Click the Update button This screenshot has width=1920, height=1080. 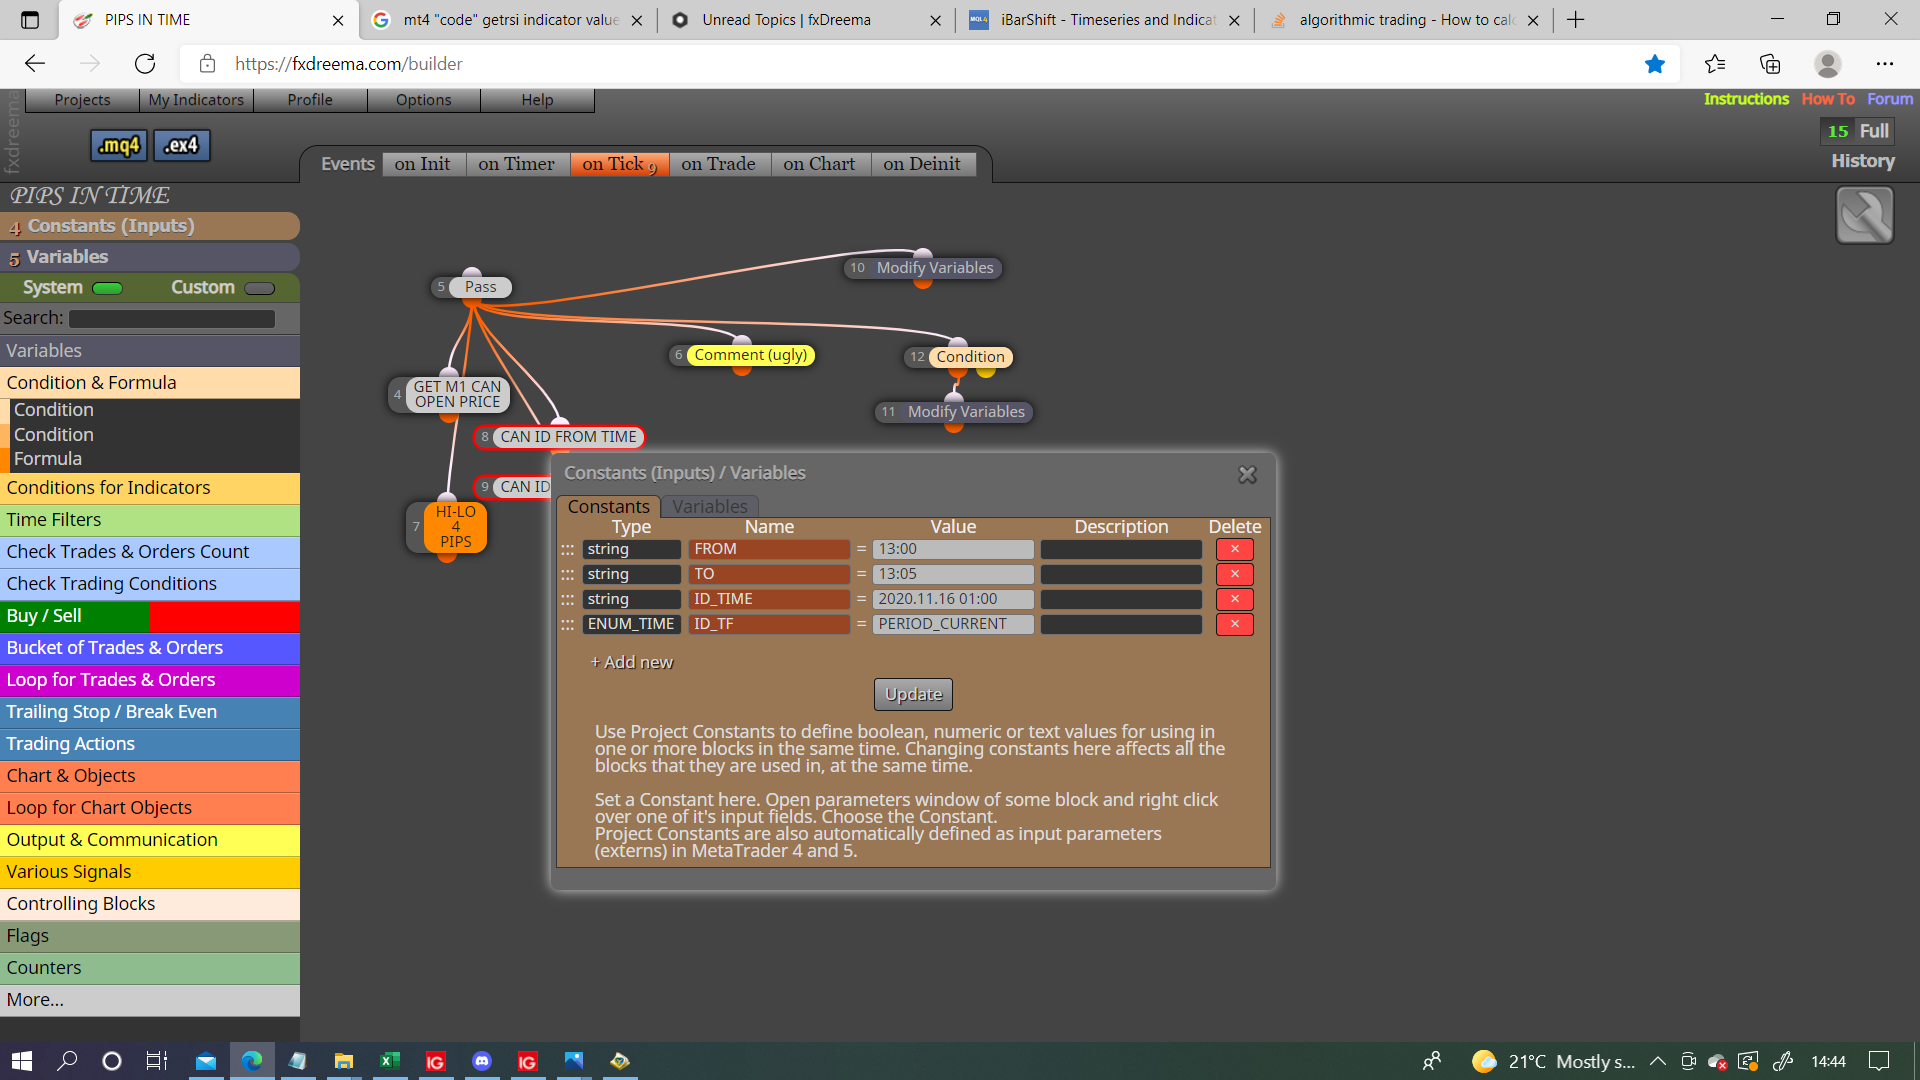point(913,694)
